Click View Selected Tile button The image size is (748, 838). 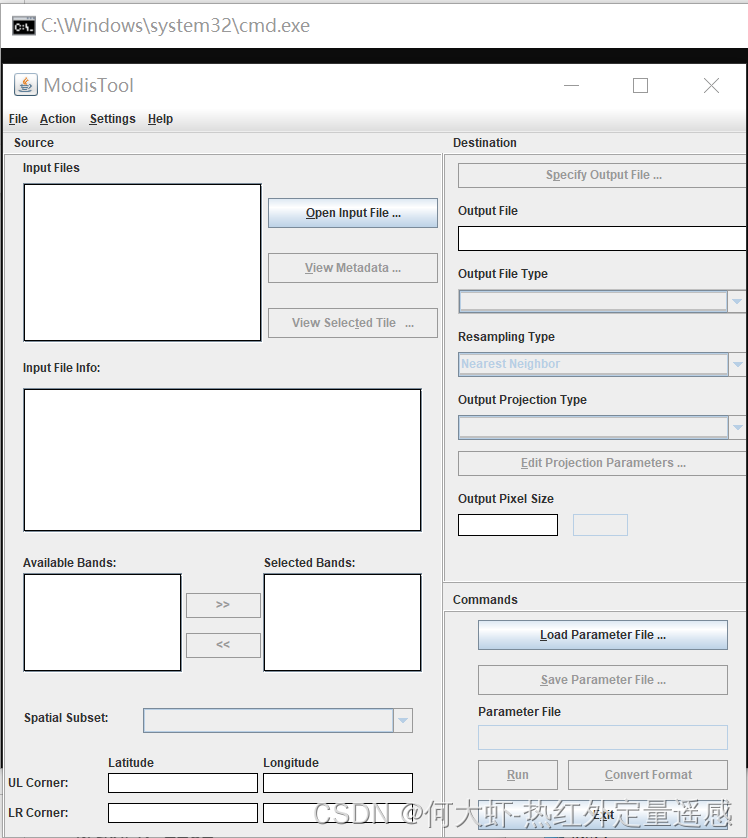coord(353,323)
